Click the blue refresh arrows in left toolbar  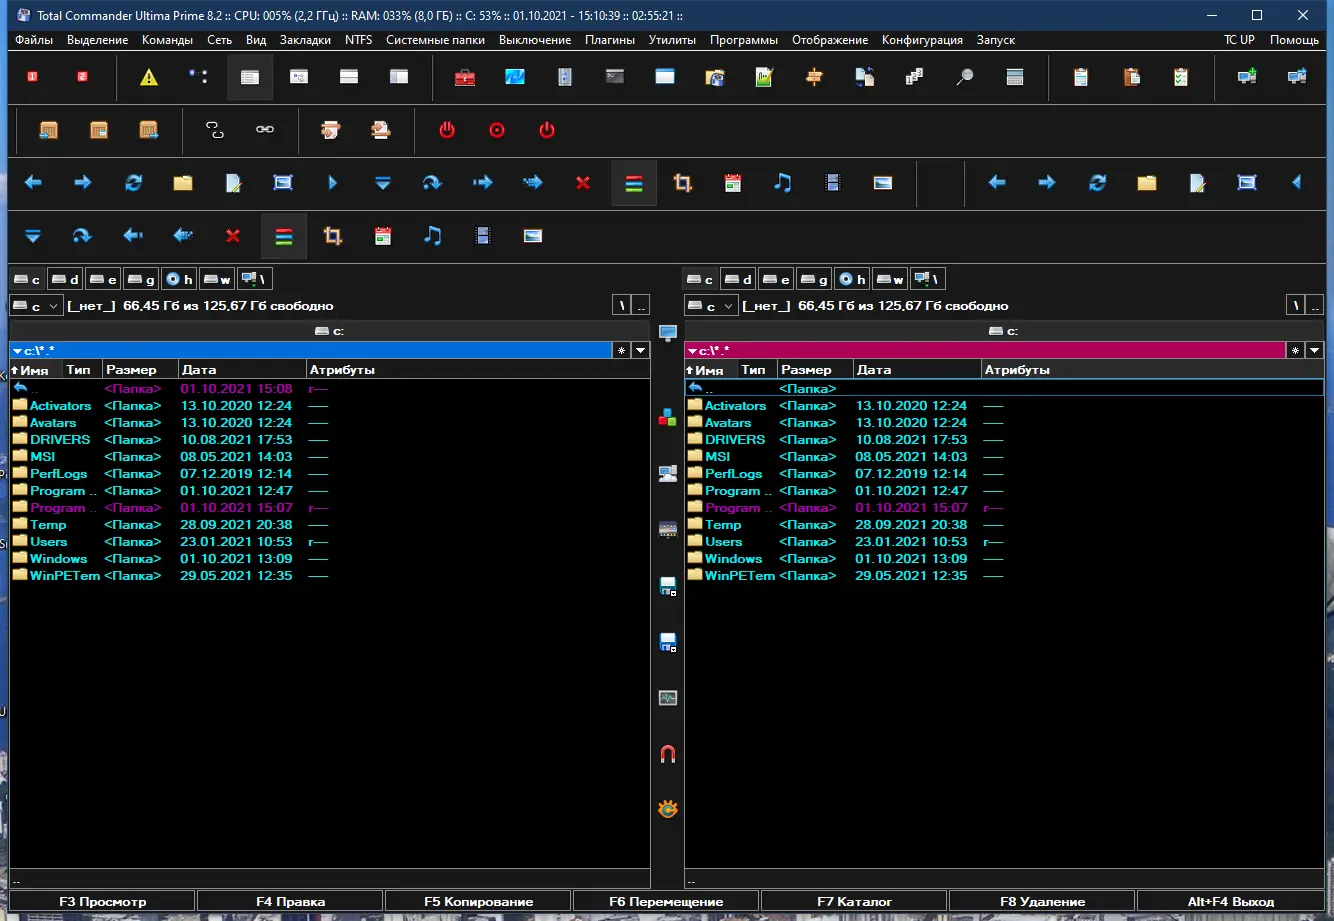pyautogui.click(x=133, y=183)
